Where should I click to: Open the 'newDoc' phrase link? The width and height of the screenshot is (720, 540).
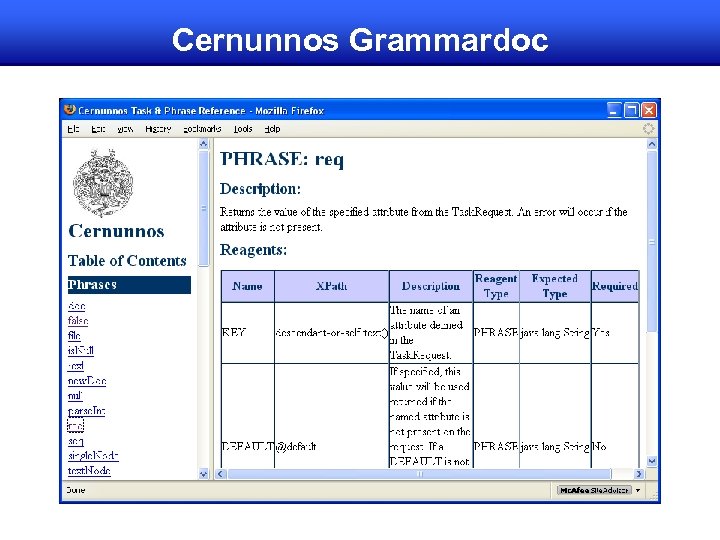pos(87,381)
